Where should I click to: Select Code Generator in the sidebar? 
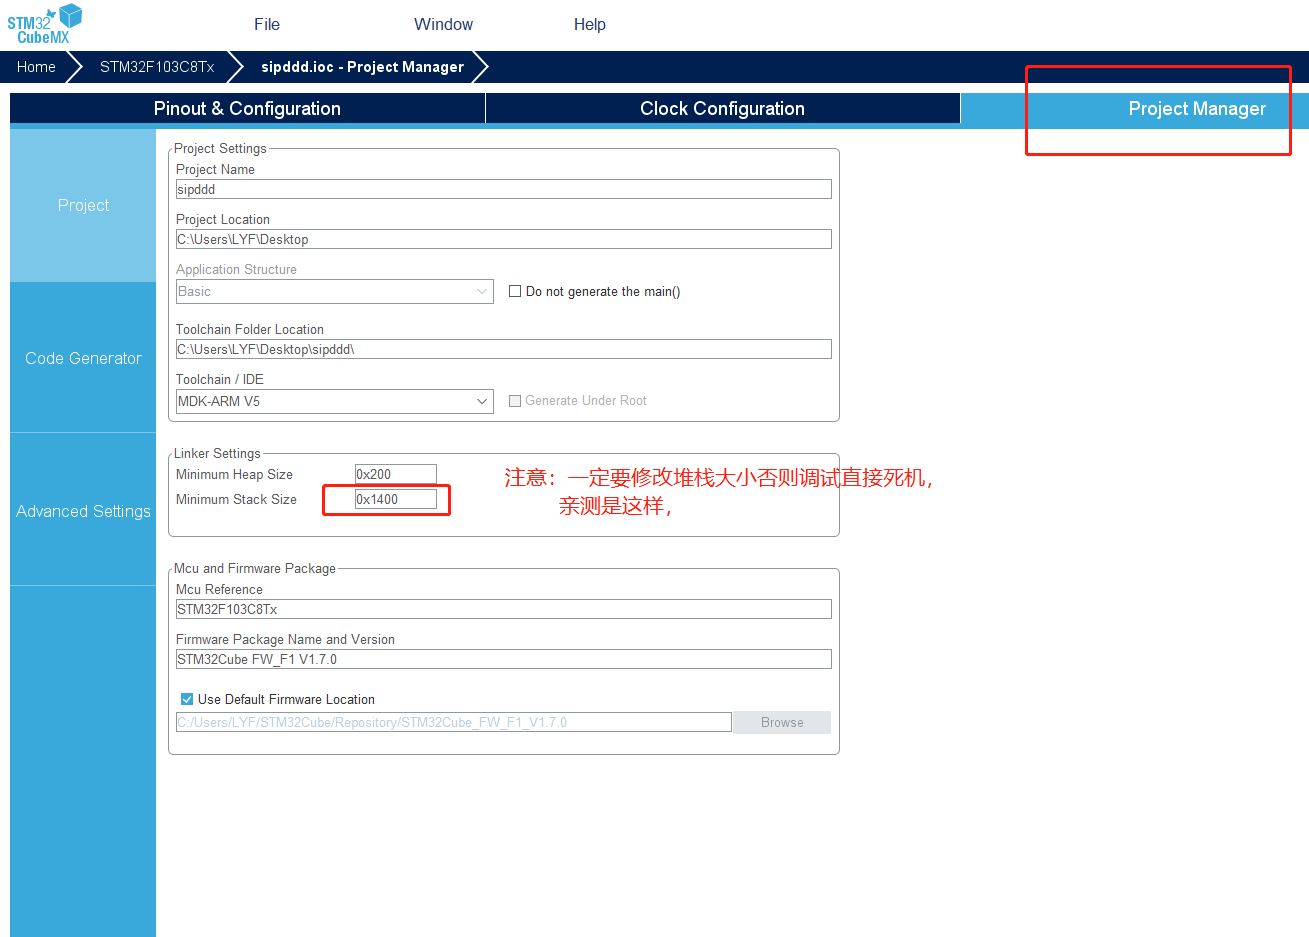83,358
